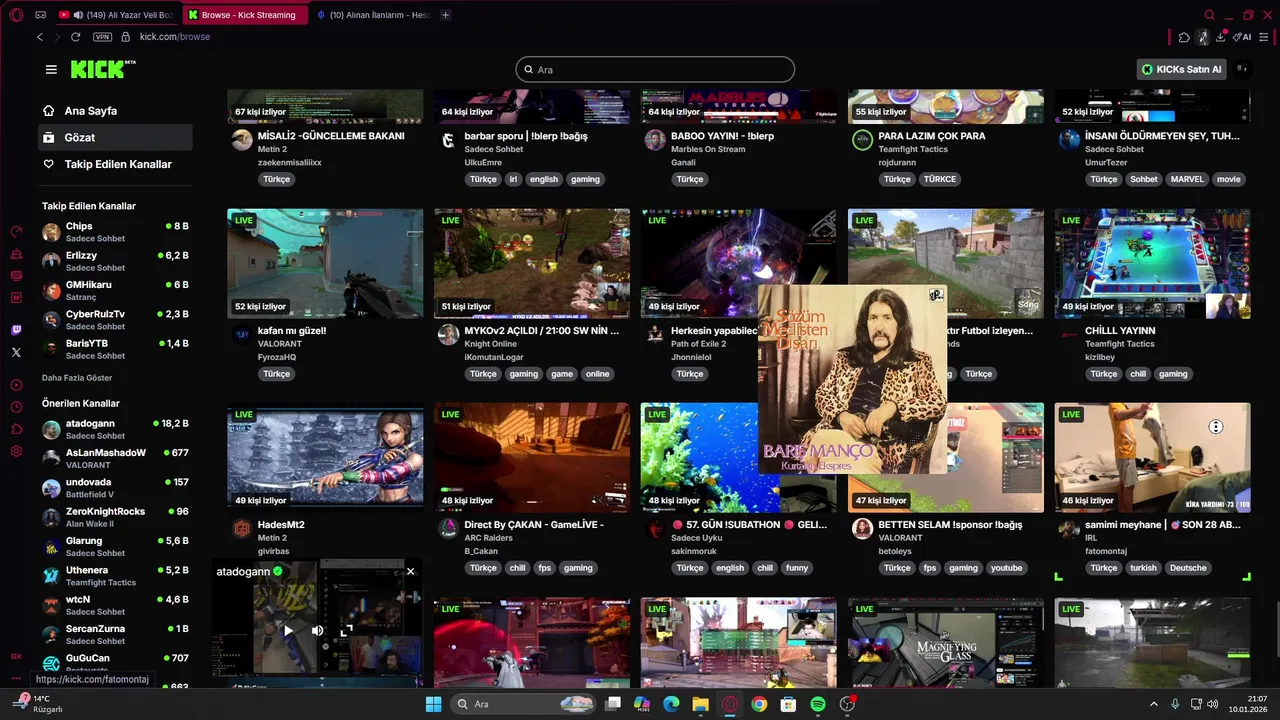Open a new browser tab with plus
Image resolution: width=1280 pixels, height=720 pixels.
445,15
